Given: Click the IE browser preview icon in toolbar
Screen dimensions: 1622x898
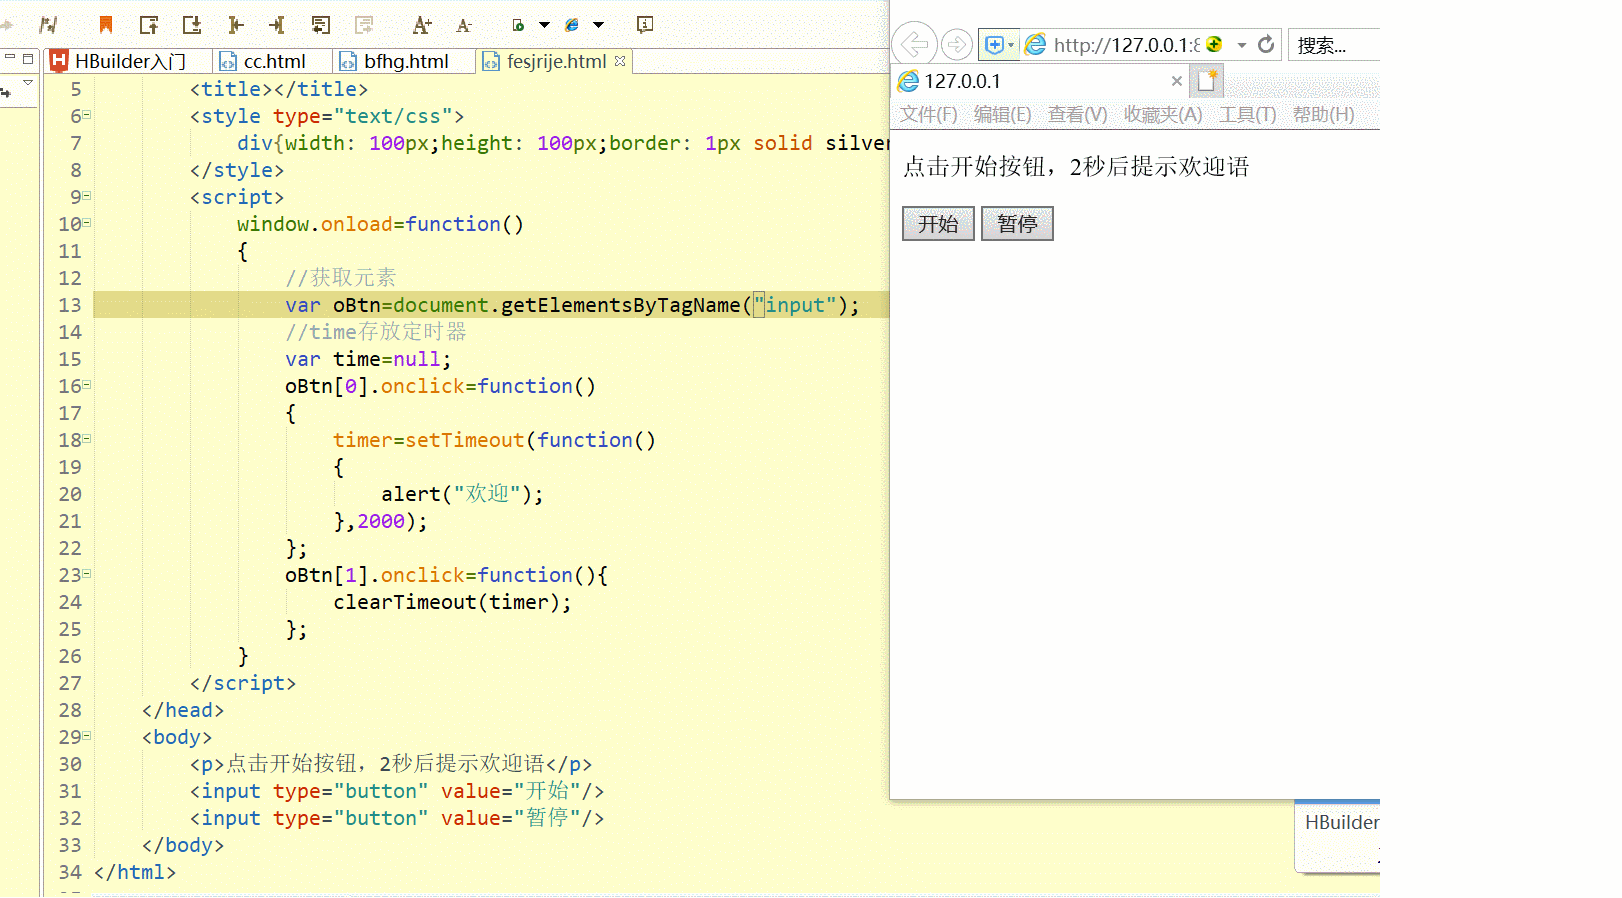Looking at the screenshot, I should (572, 25).
